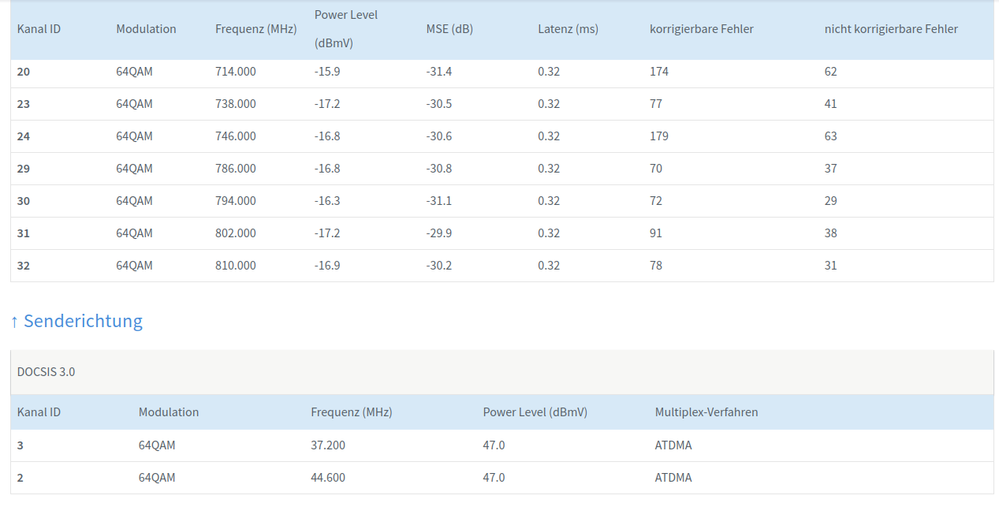
Task: Select channel ID 32 cell
Action: [x=24, y=266]
